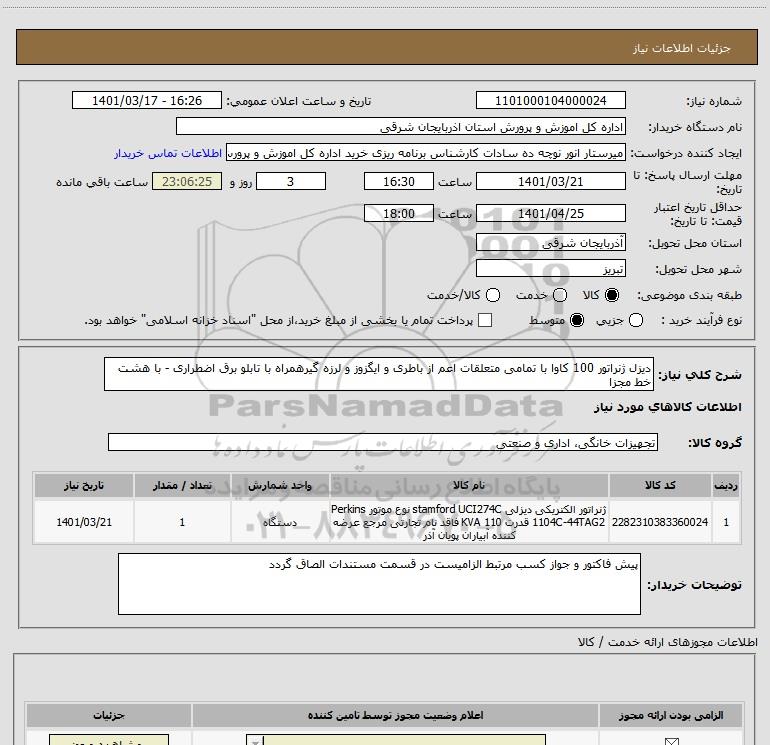Tick the اسناد خزانه اسلامی payment checkbox
This screenshot has width=770, height=745.
(x=485, y=320)
